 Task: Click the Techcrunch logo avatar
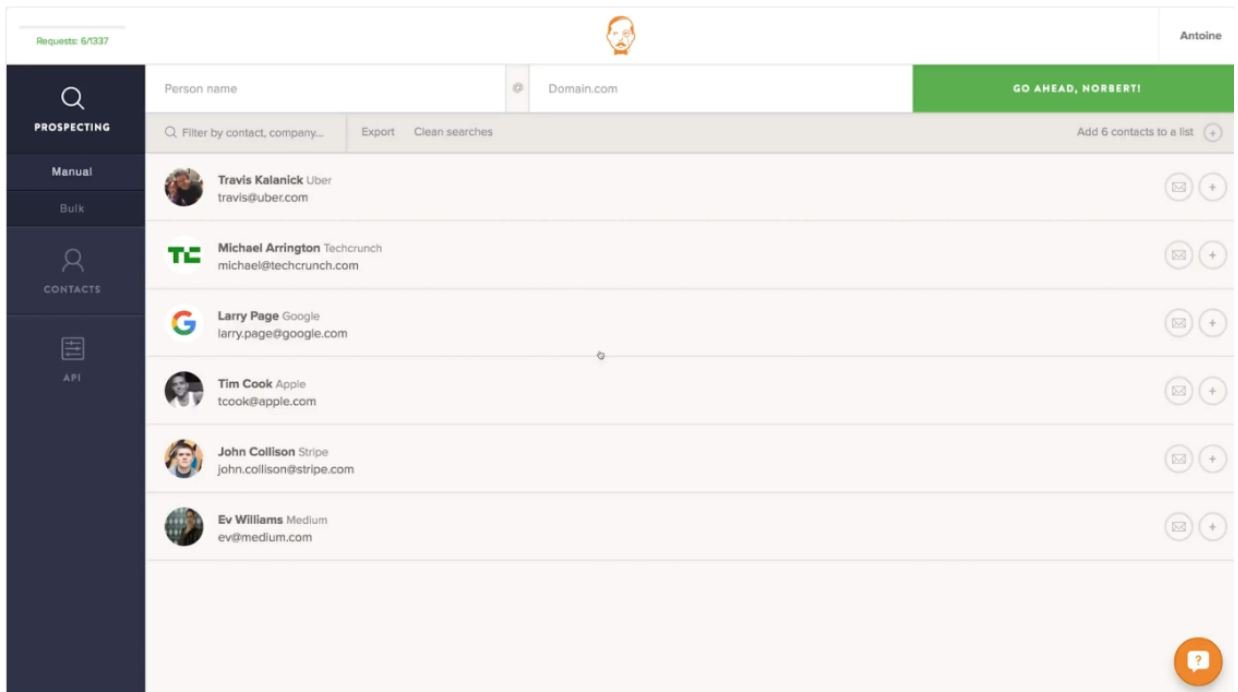point(184,255)
